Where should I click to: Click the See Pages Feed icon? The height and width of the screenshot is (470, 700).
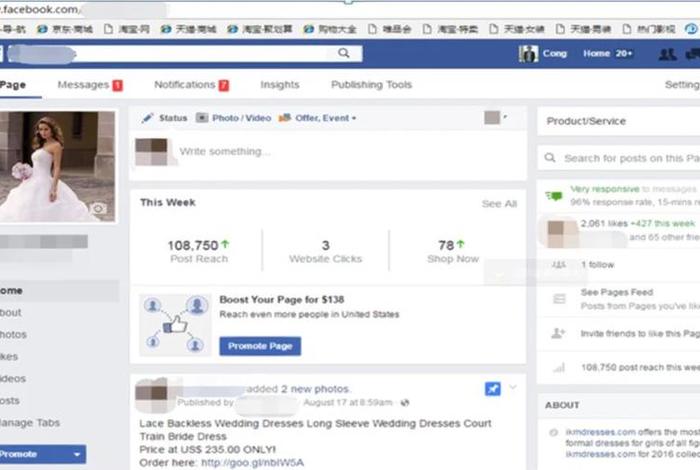[x=559, y=298]
